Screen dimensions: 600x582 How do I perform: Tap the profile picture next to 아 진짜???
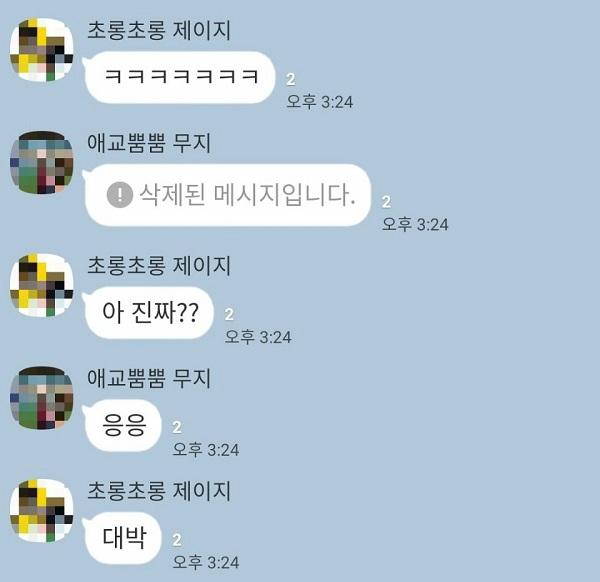click(42, 285)
